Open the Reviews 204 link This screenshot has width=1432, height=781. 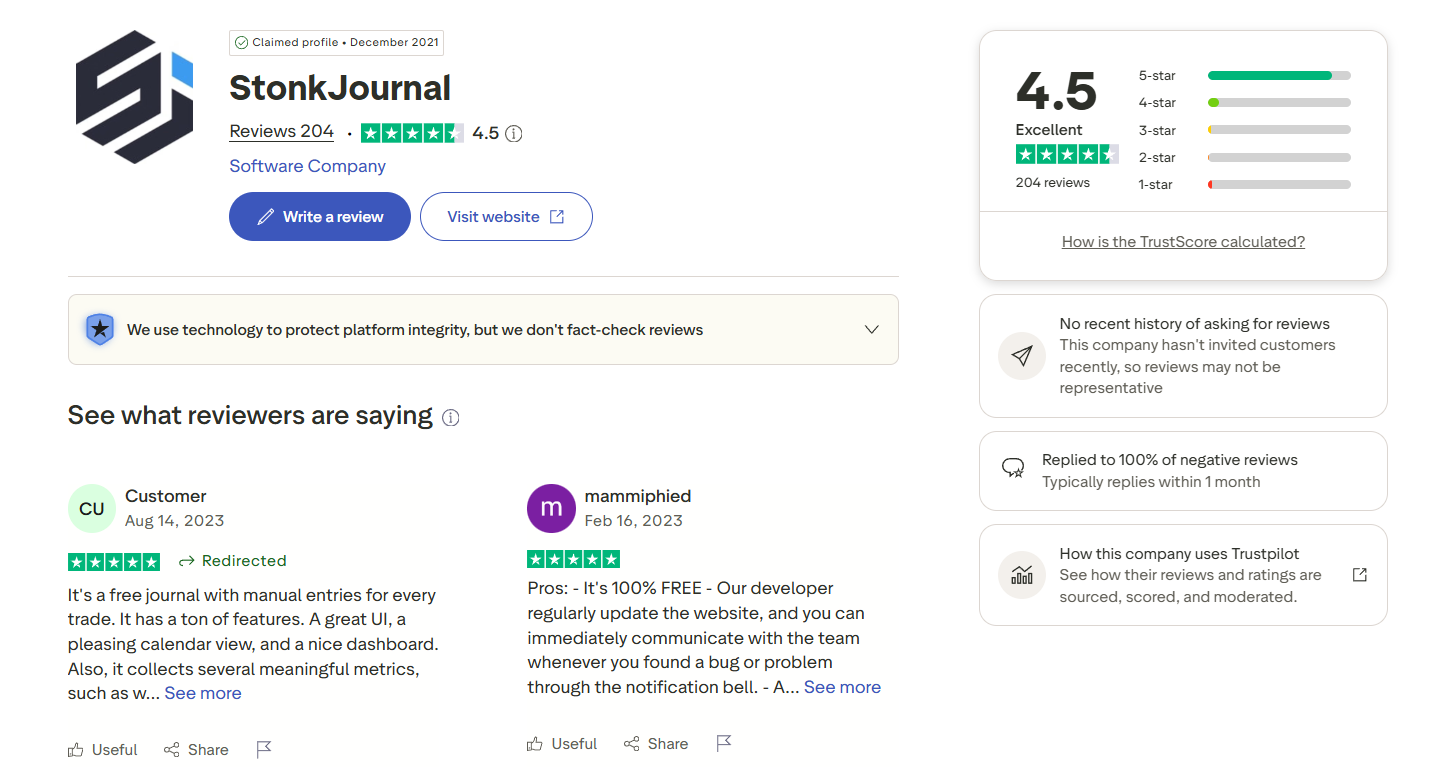click(x=281, y=131)
